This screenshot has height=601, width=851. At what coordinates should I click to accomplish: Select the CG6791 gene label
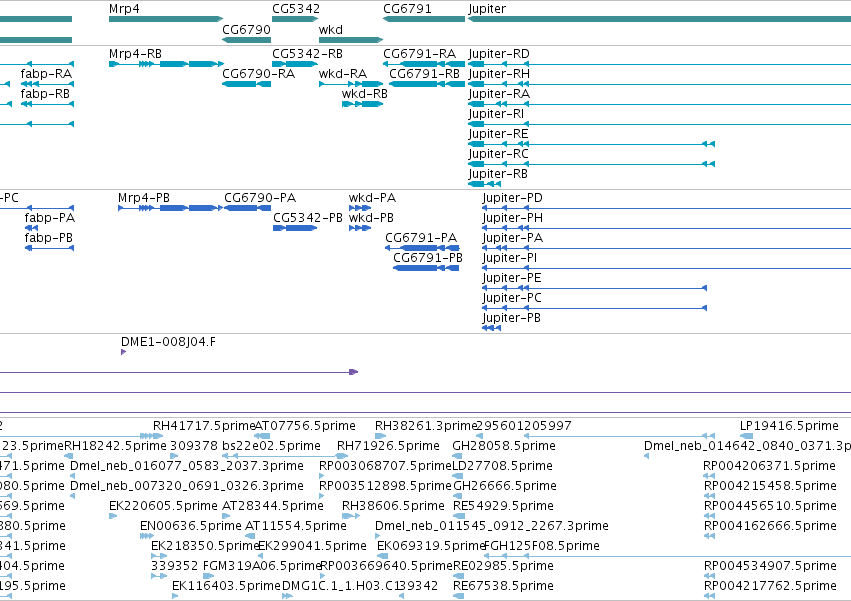tap(407, 9)
